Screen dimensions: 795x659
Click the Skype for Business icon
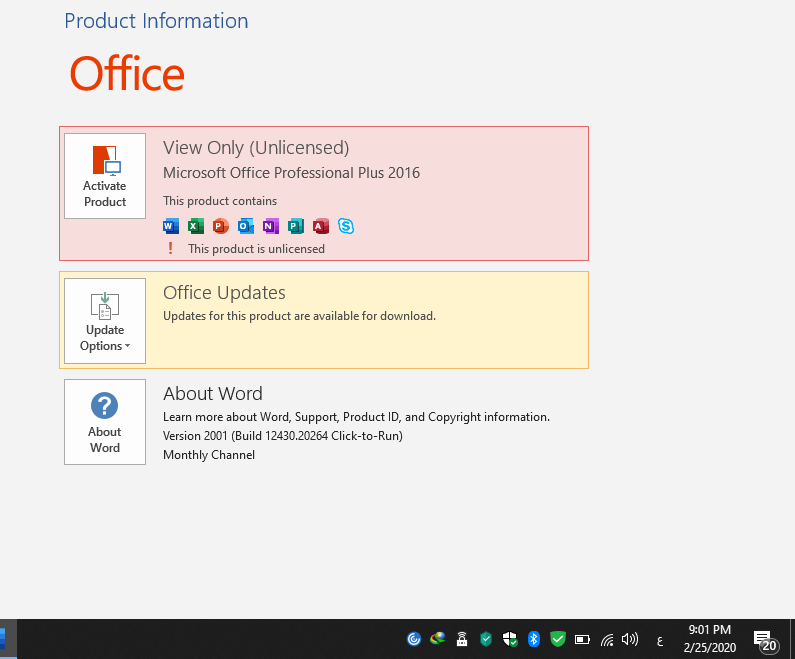(346, 226)
